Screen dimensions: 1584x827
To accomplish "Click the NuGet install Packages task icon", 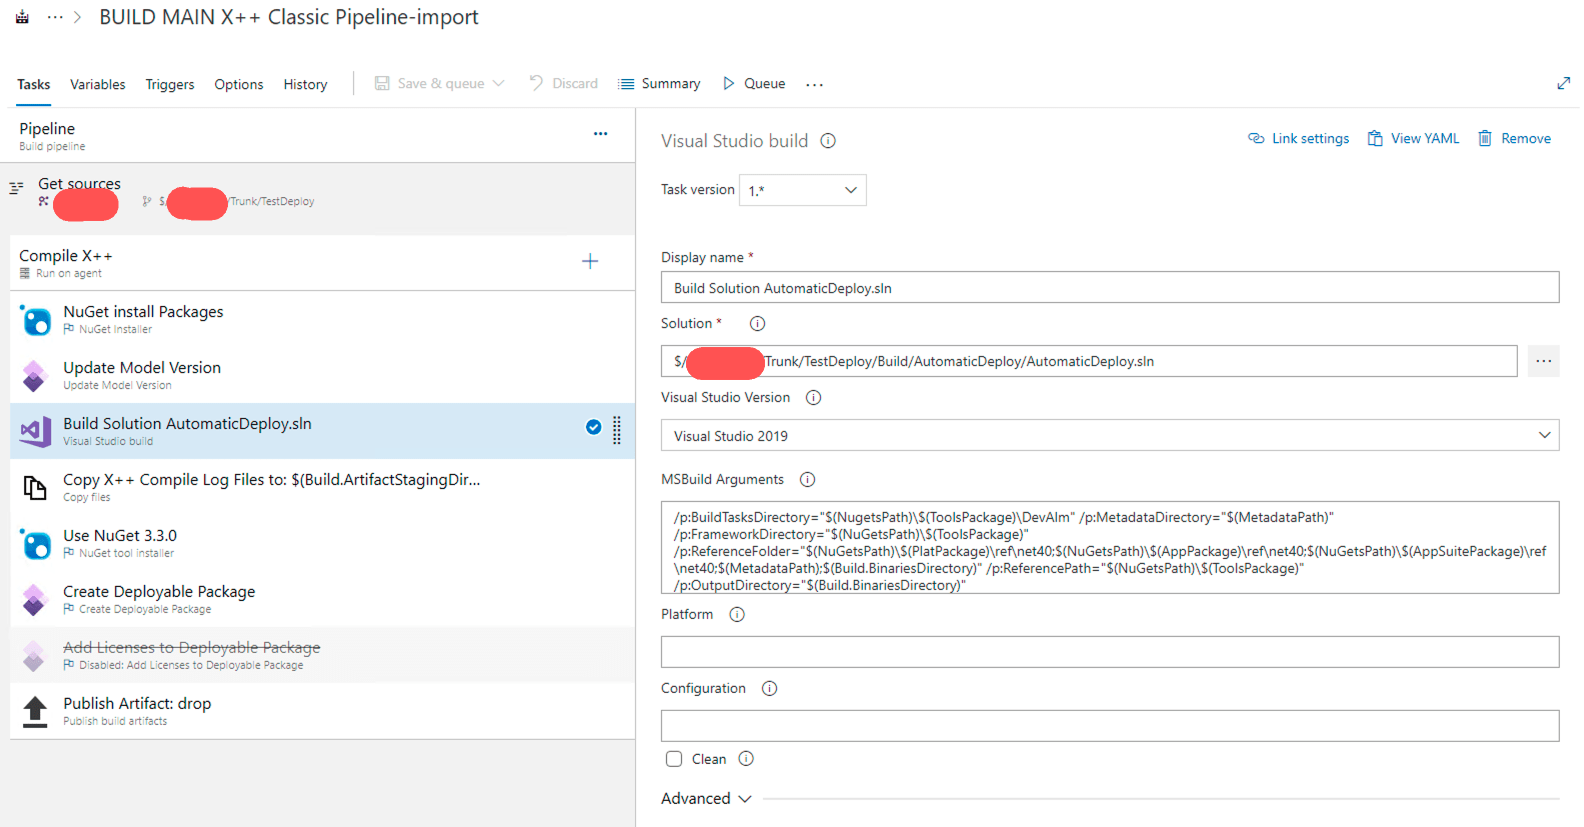I will (x=36, y=320).
